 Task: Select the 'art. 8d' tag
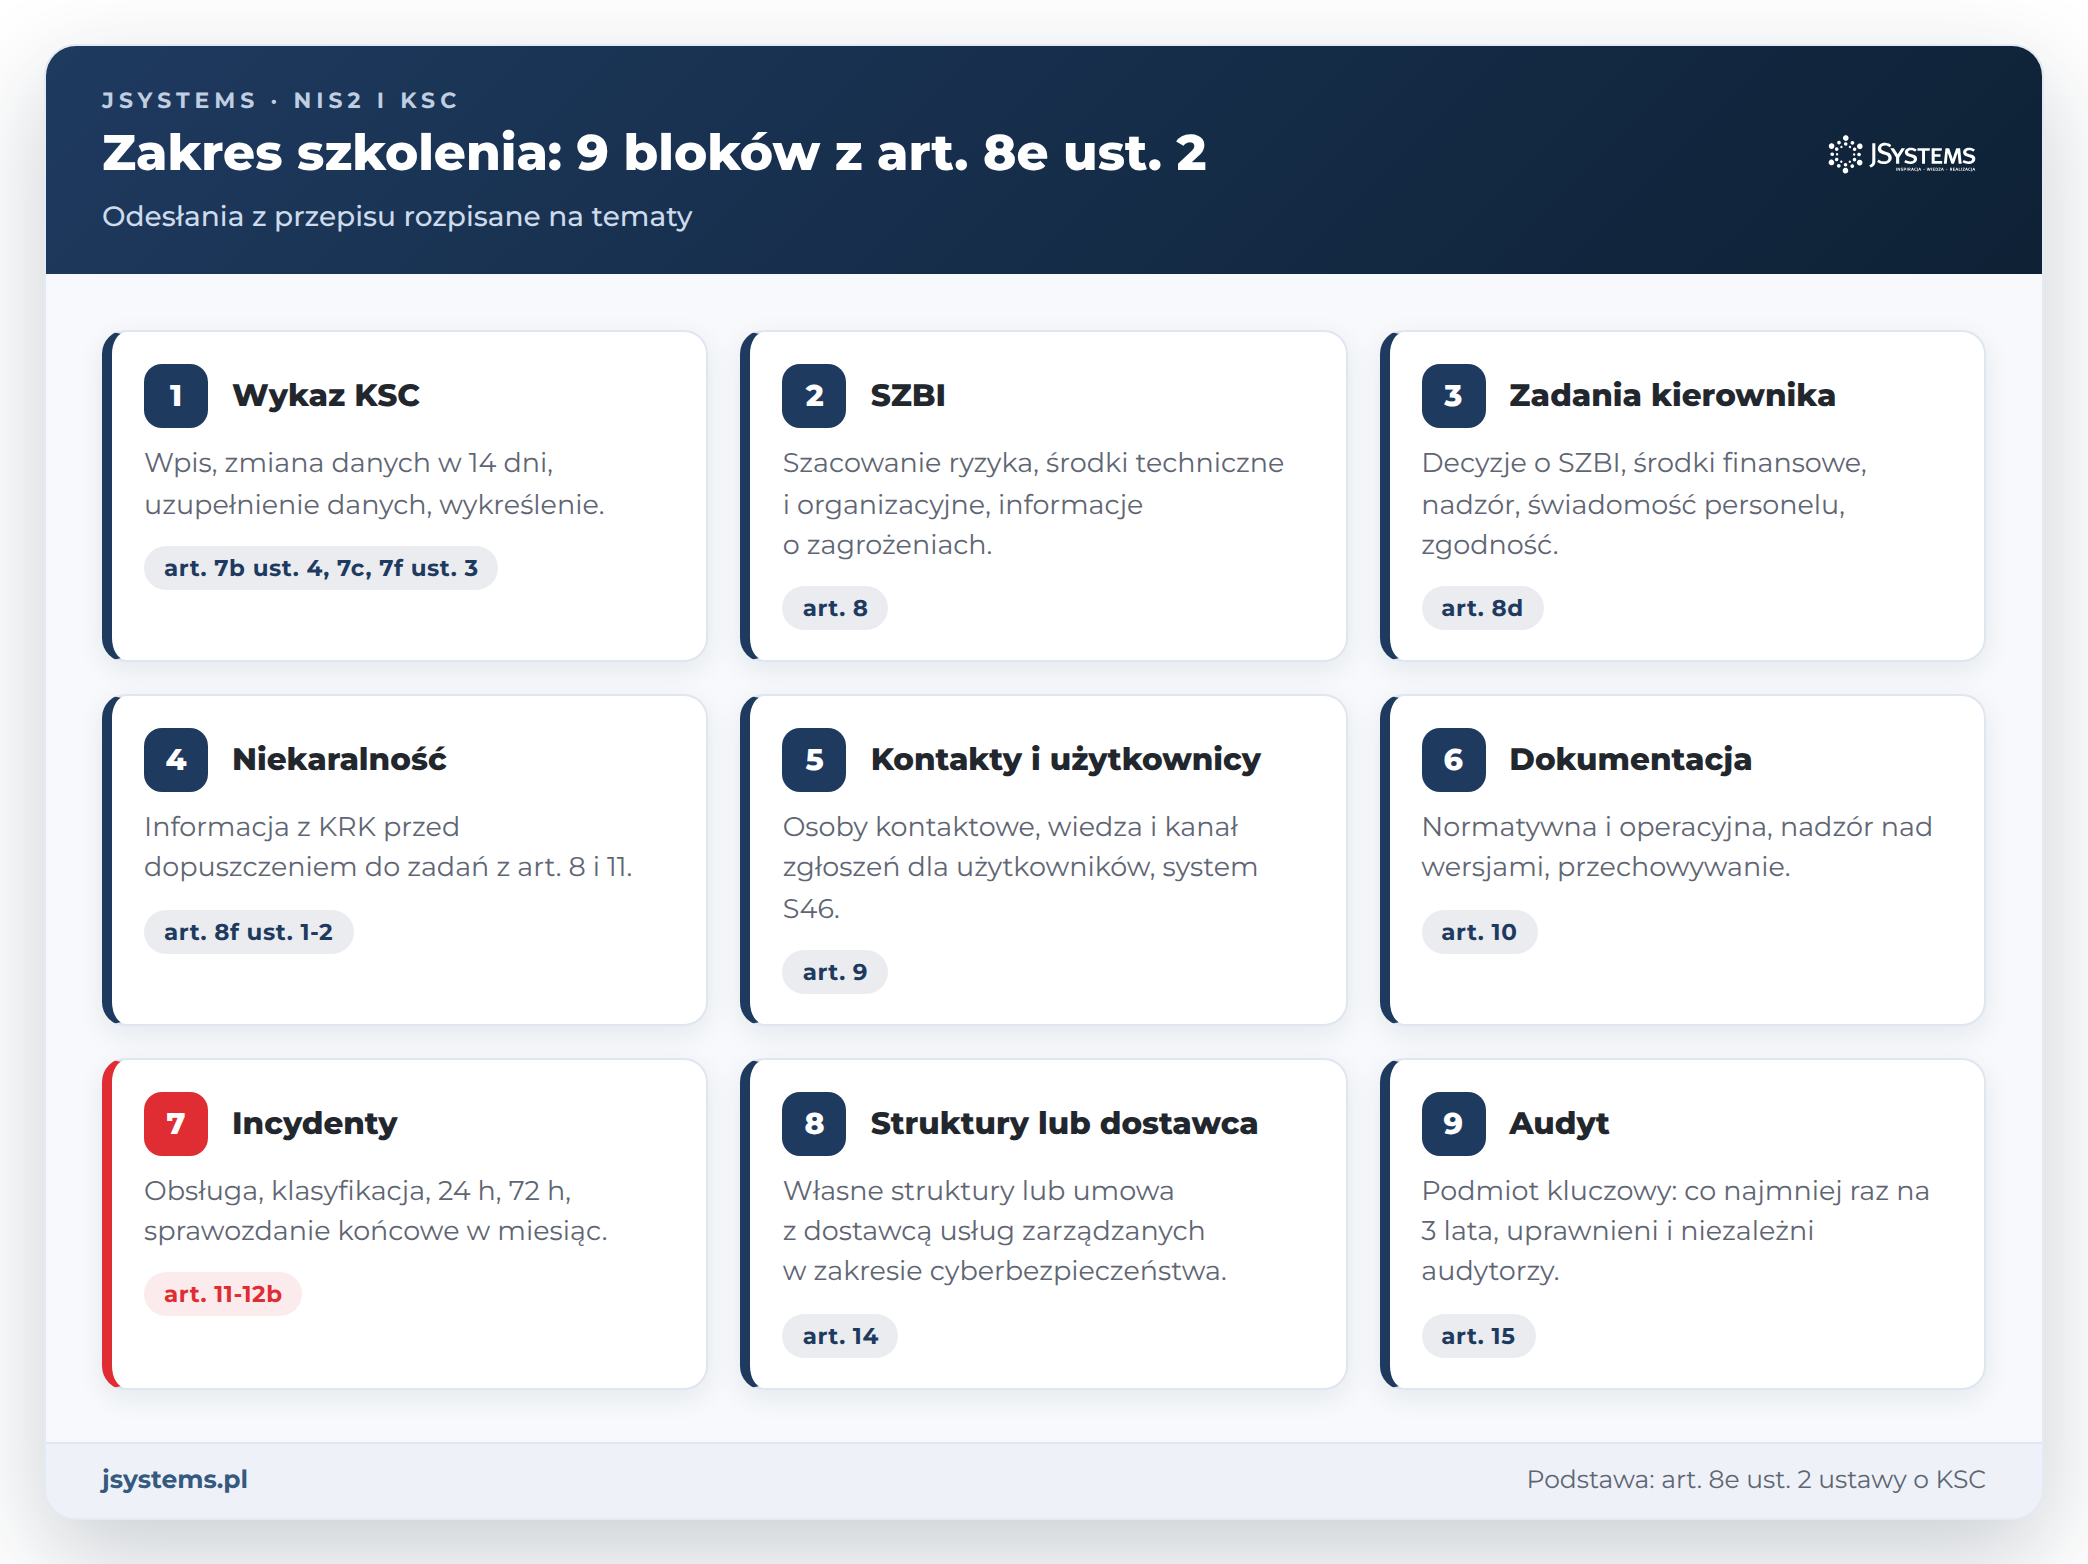click(x=1482, y=608)
